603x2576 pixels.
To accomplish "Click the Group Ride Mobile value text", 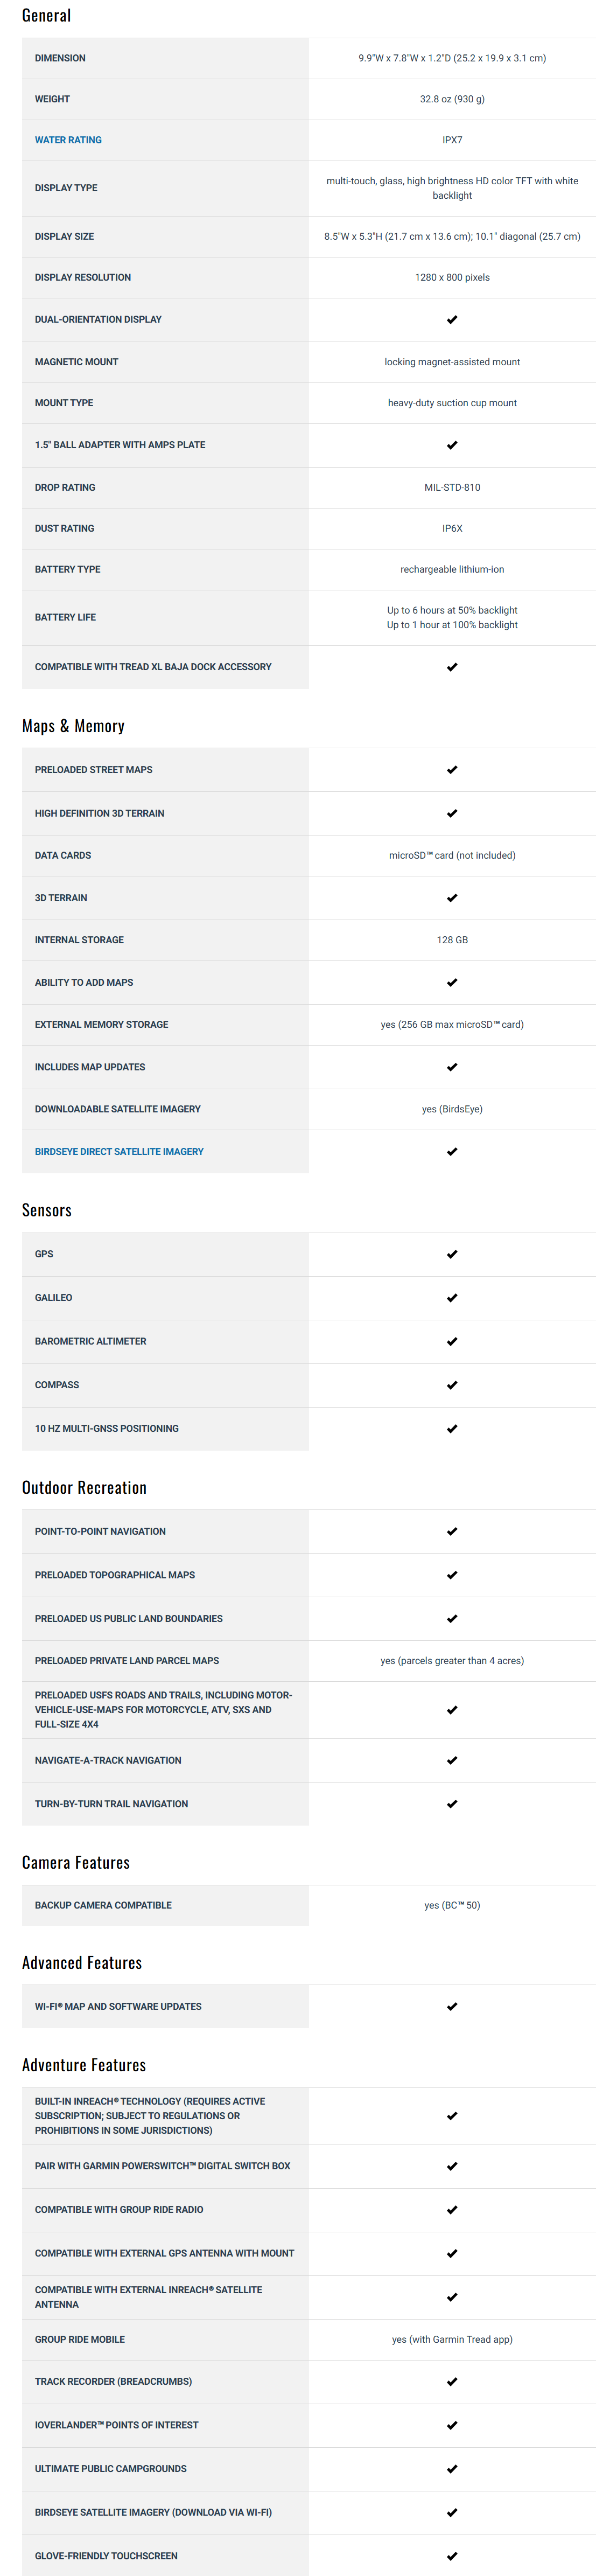I will [452, 2339].
